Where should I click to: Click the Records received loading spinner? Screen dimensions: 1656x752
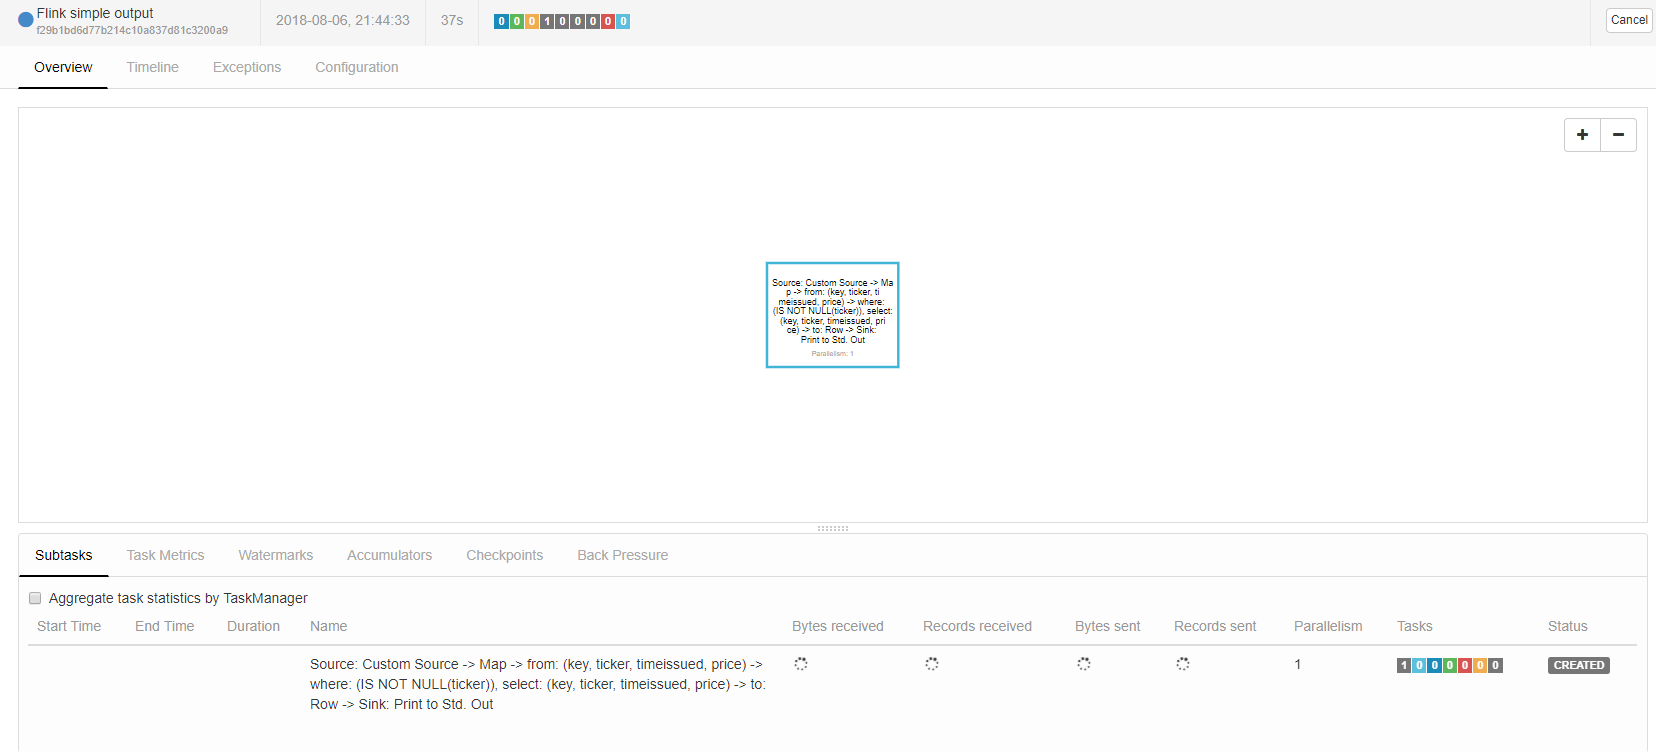tap(932, 664)
